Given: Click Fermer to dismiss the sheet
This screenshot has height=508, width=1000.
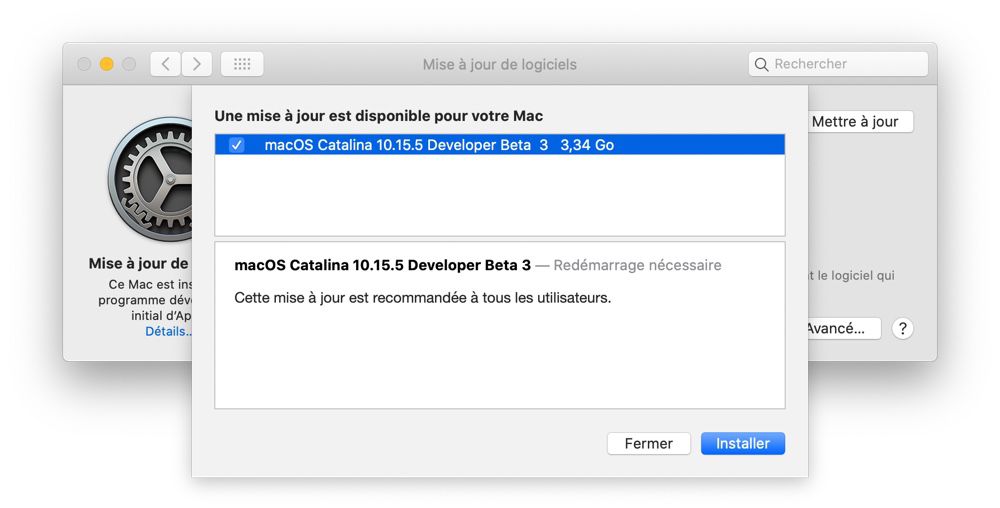Looking at the screenshot, I should pos(649,443).
